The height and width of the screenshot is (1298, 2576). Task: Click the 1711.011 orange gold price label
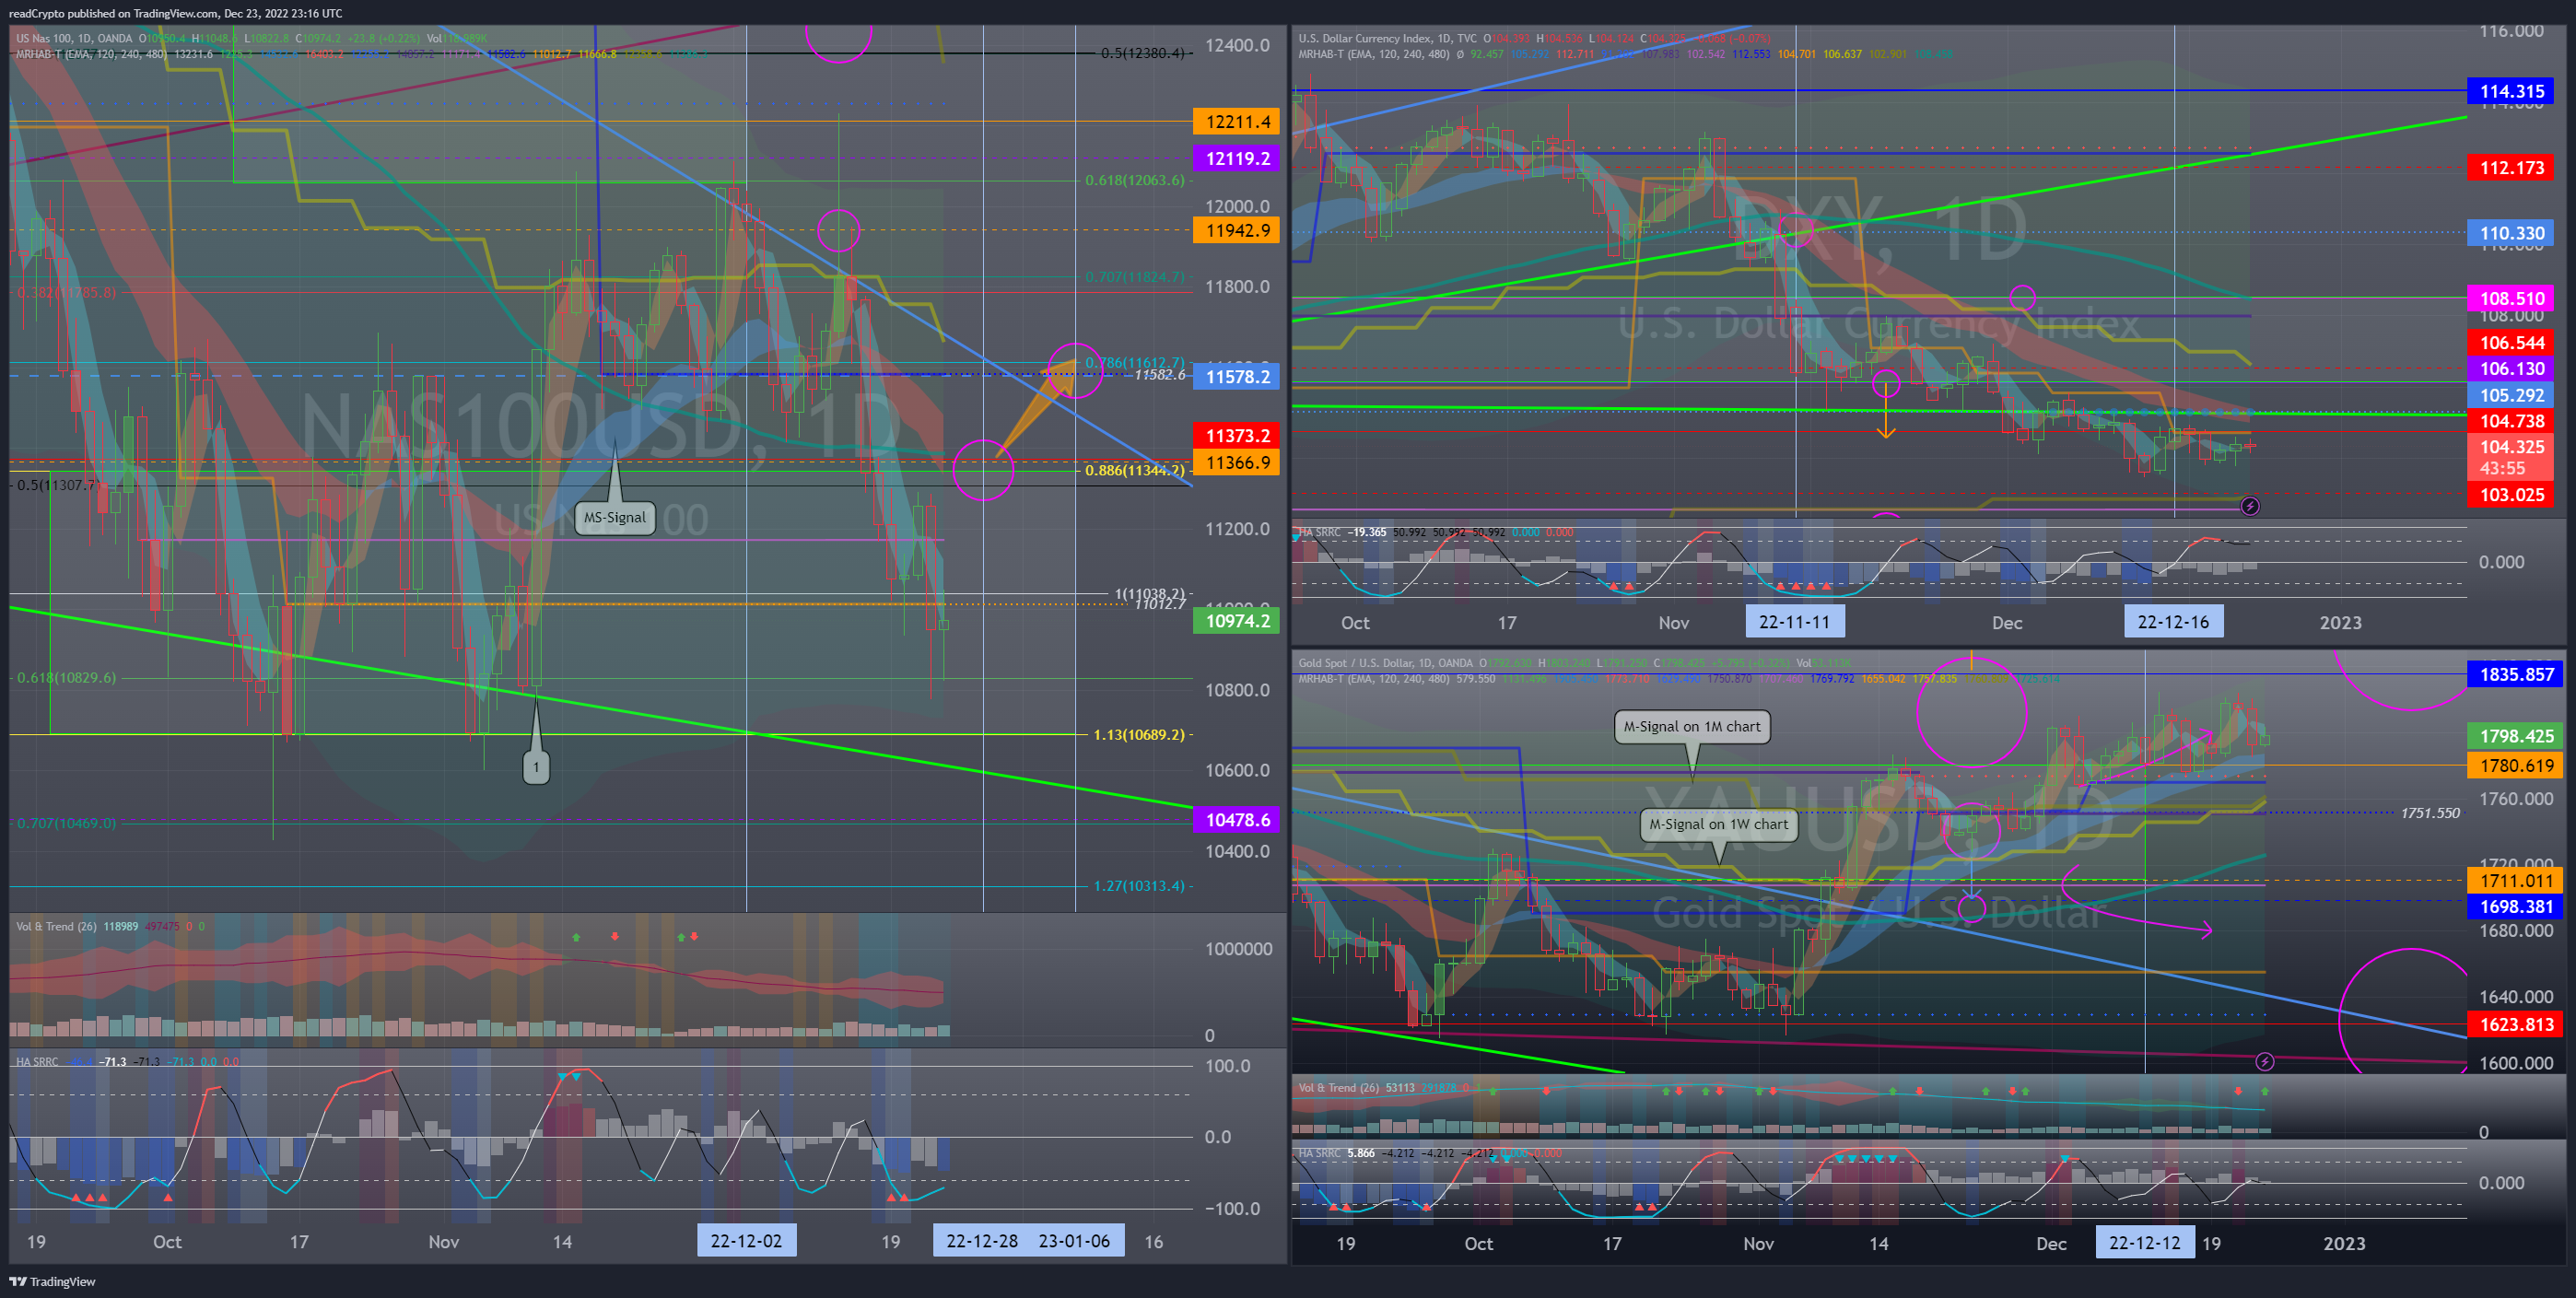click(2516, 881)
